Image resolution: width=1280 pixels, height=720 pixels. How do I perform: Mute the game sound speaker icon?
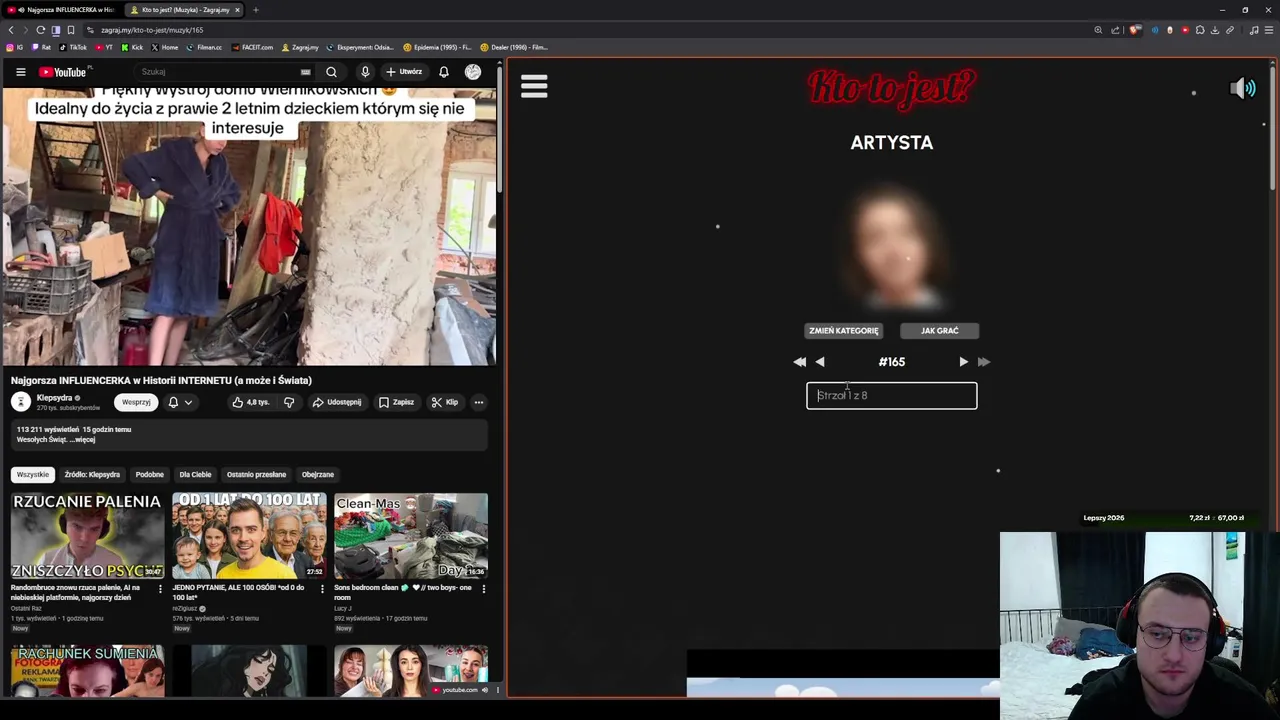1242,89
